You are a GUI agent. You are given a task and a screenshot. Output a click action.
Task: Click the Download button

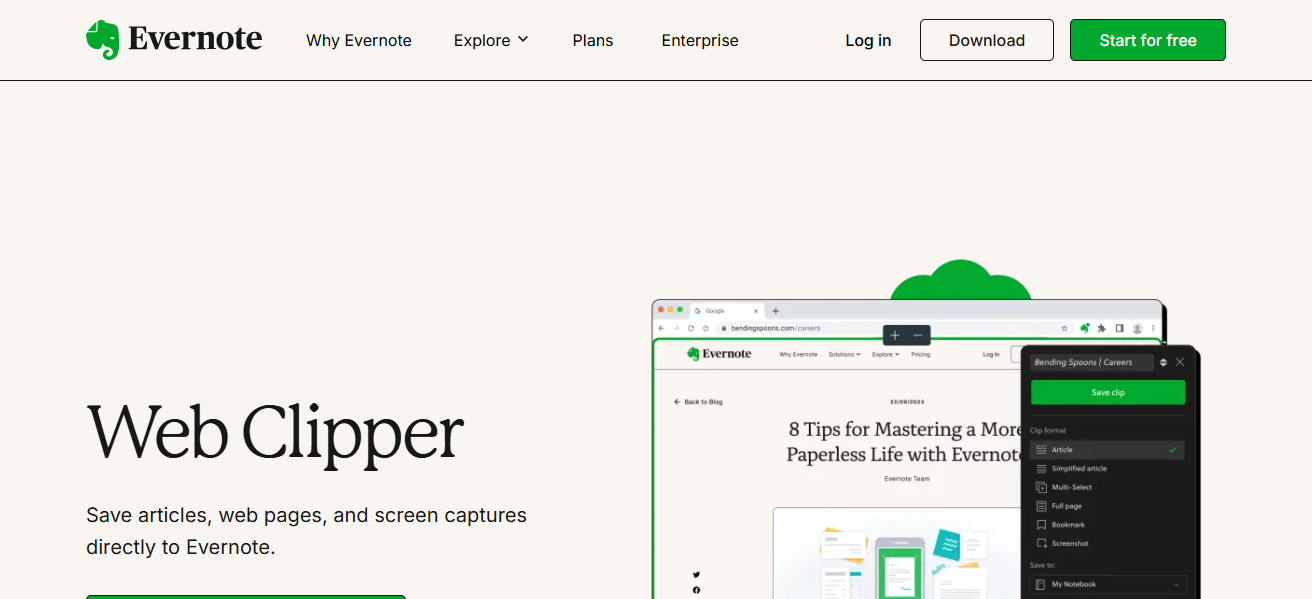(987, 40)
